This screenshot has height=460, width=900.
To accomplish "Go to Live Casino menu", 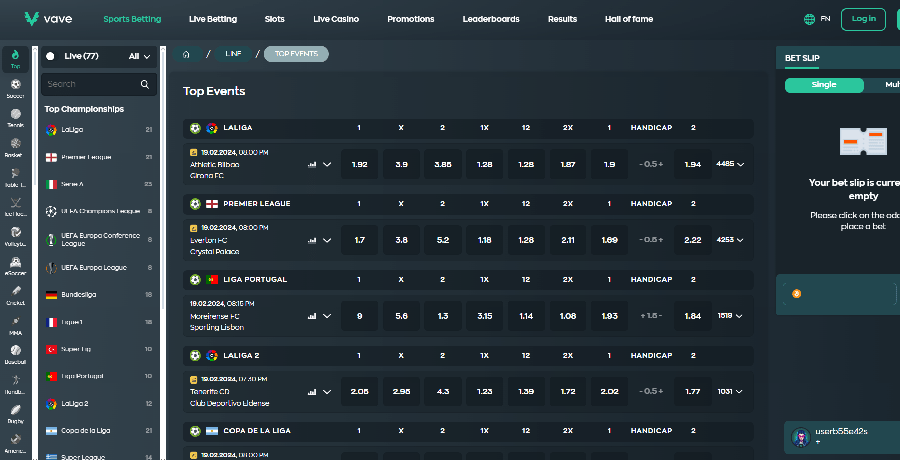I will tap(336, 19).
